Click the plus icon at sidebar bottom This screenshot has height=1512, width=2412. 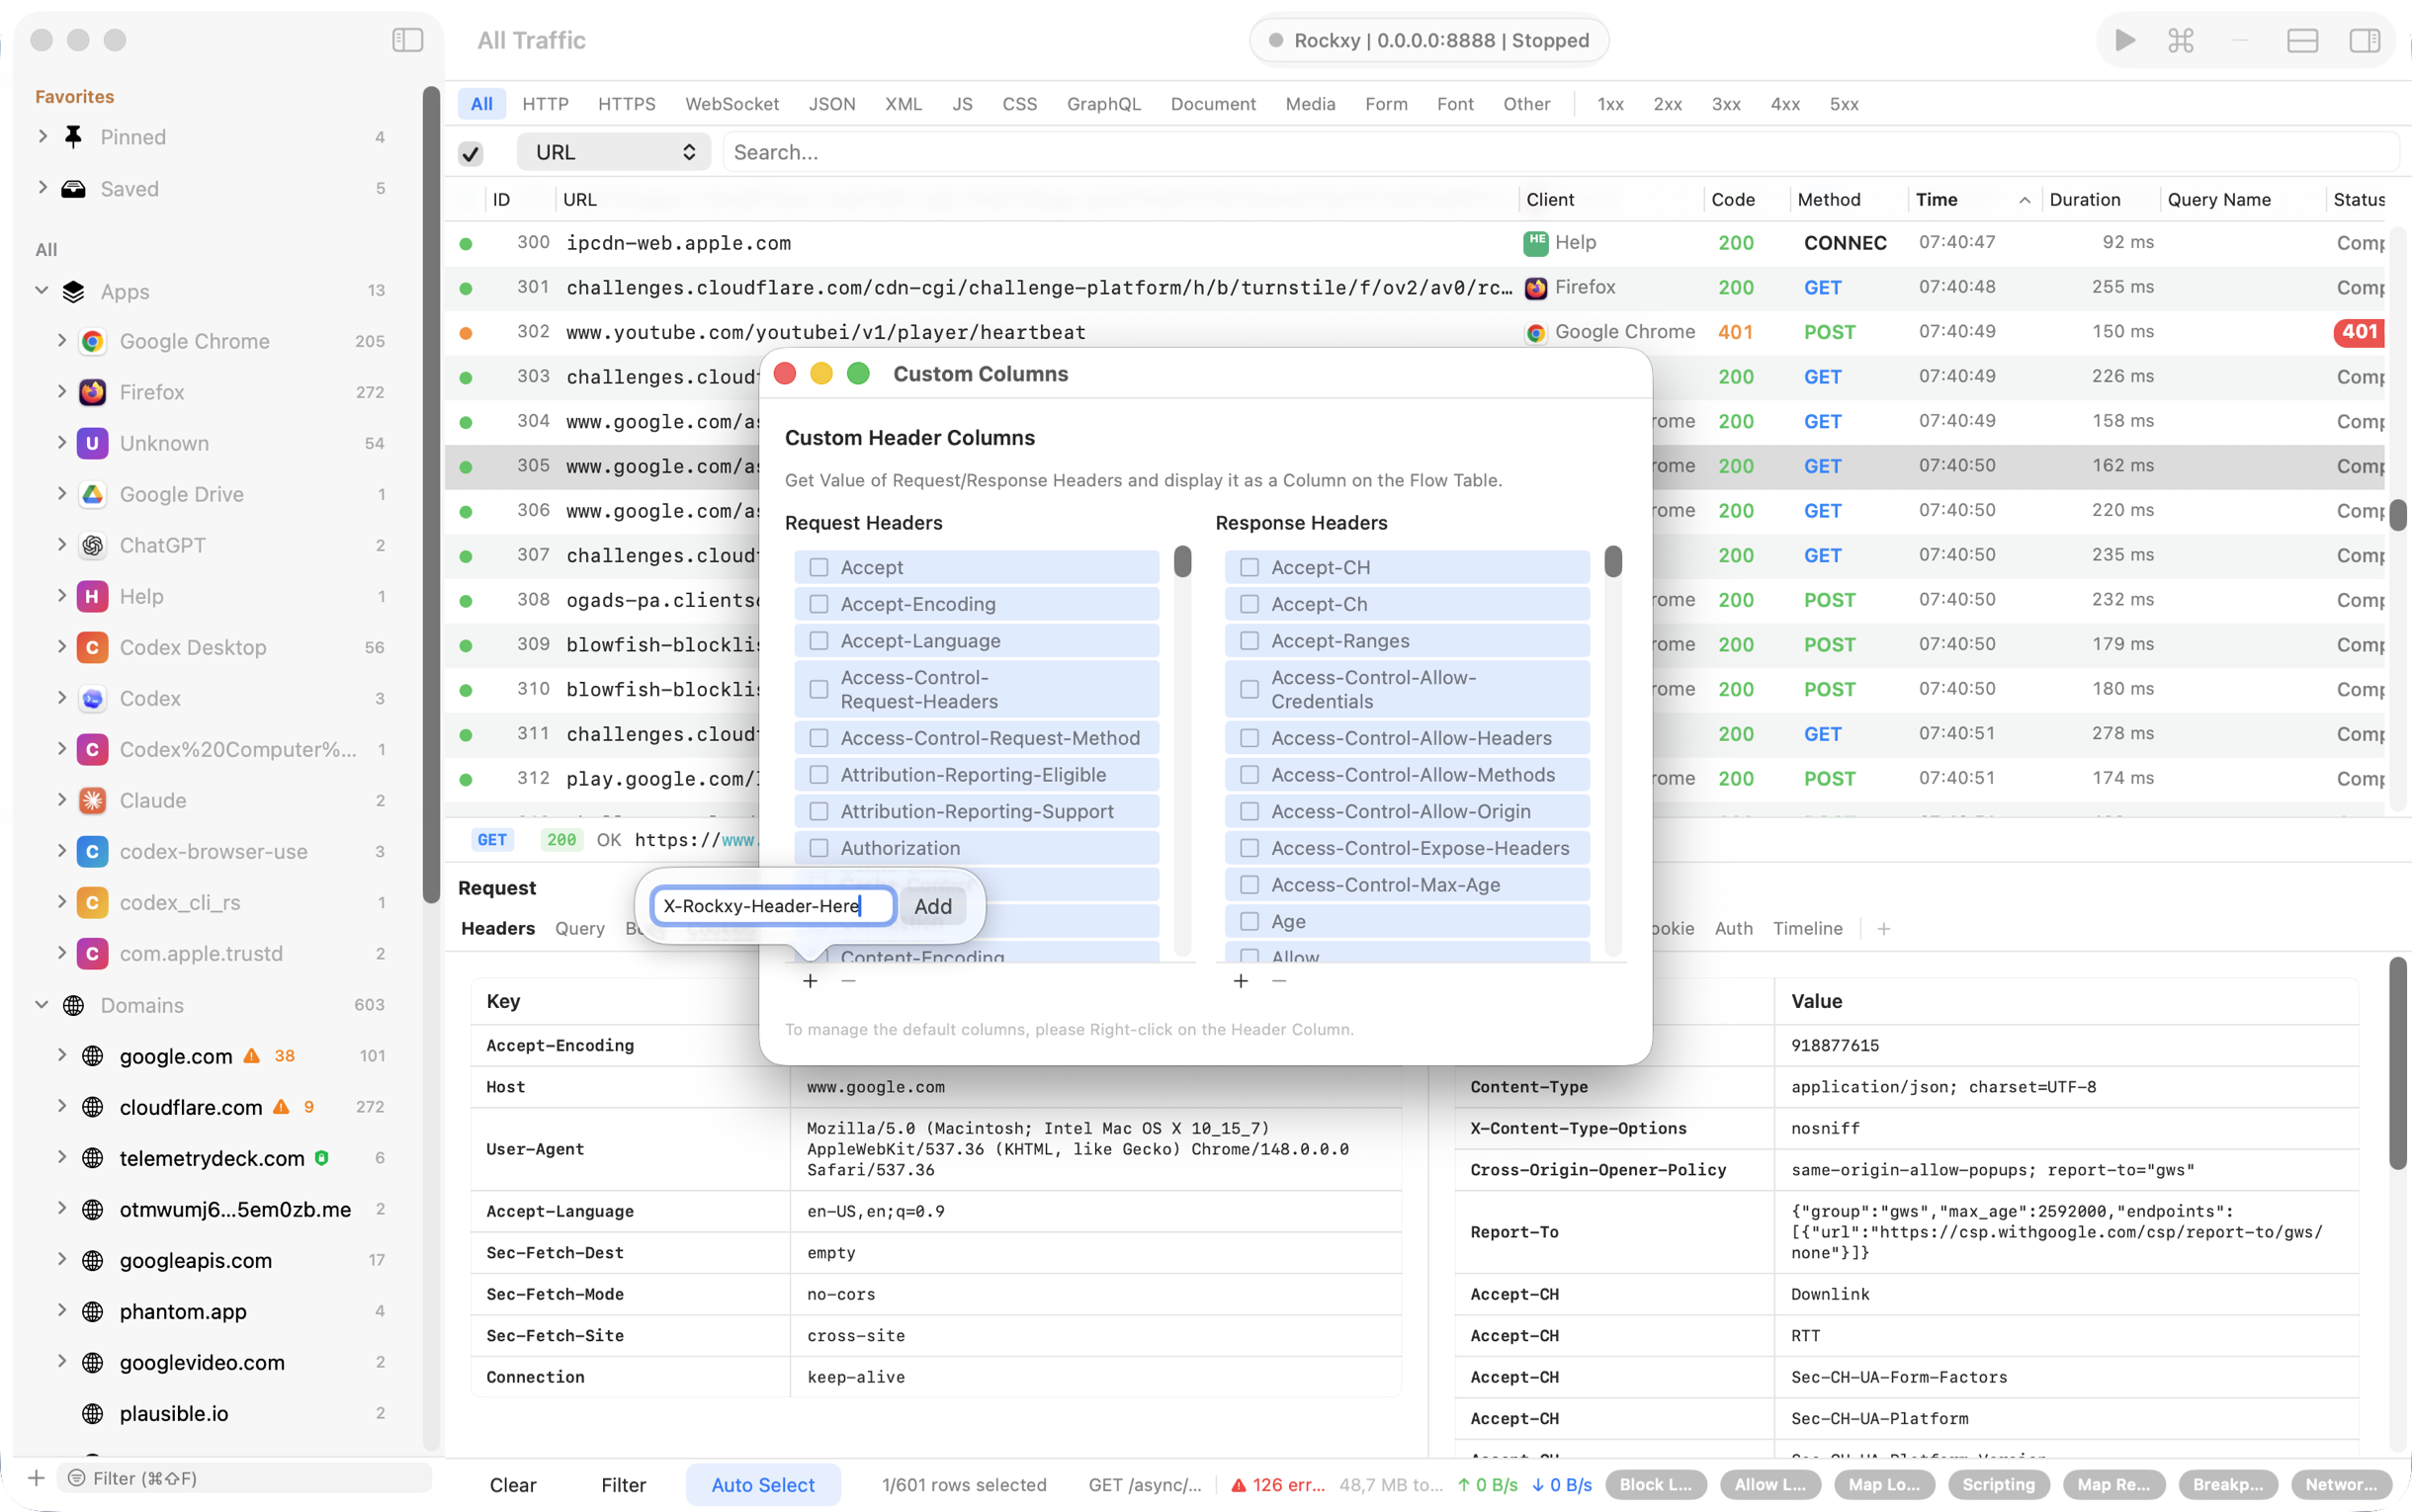pyautogui.click(x=36, y=1478)
